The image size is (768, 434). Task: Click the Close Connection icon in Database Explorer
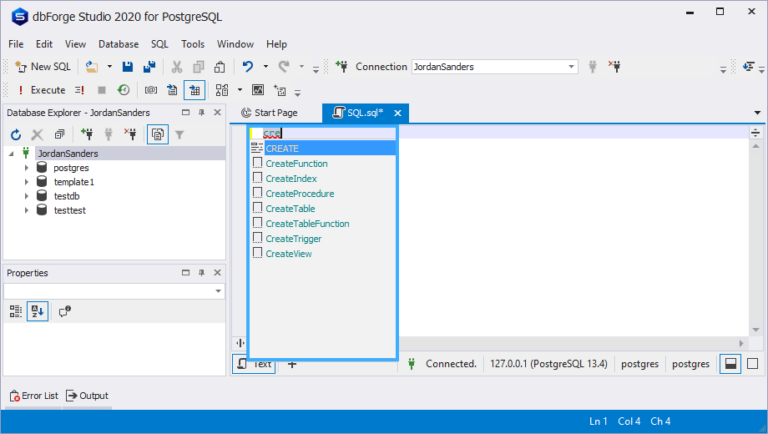click(x=130, y=134)
